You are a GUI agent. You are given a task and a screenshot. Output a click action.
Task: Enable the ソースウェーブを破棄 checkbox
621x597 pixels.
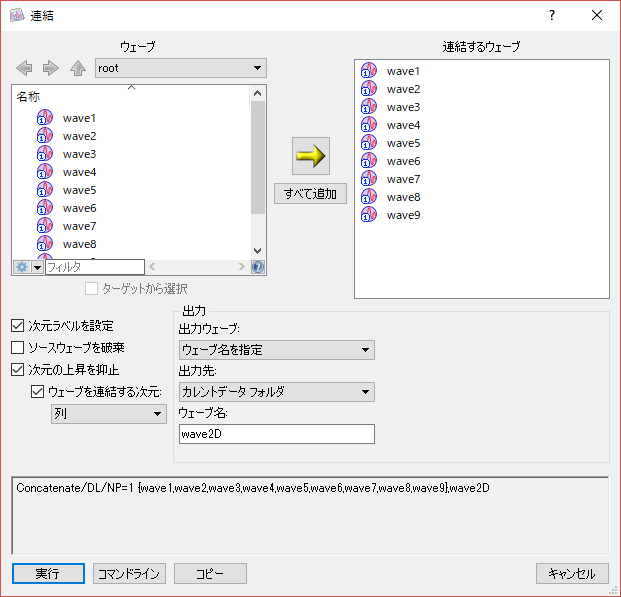(x=17, y=348)
